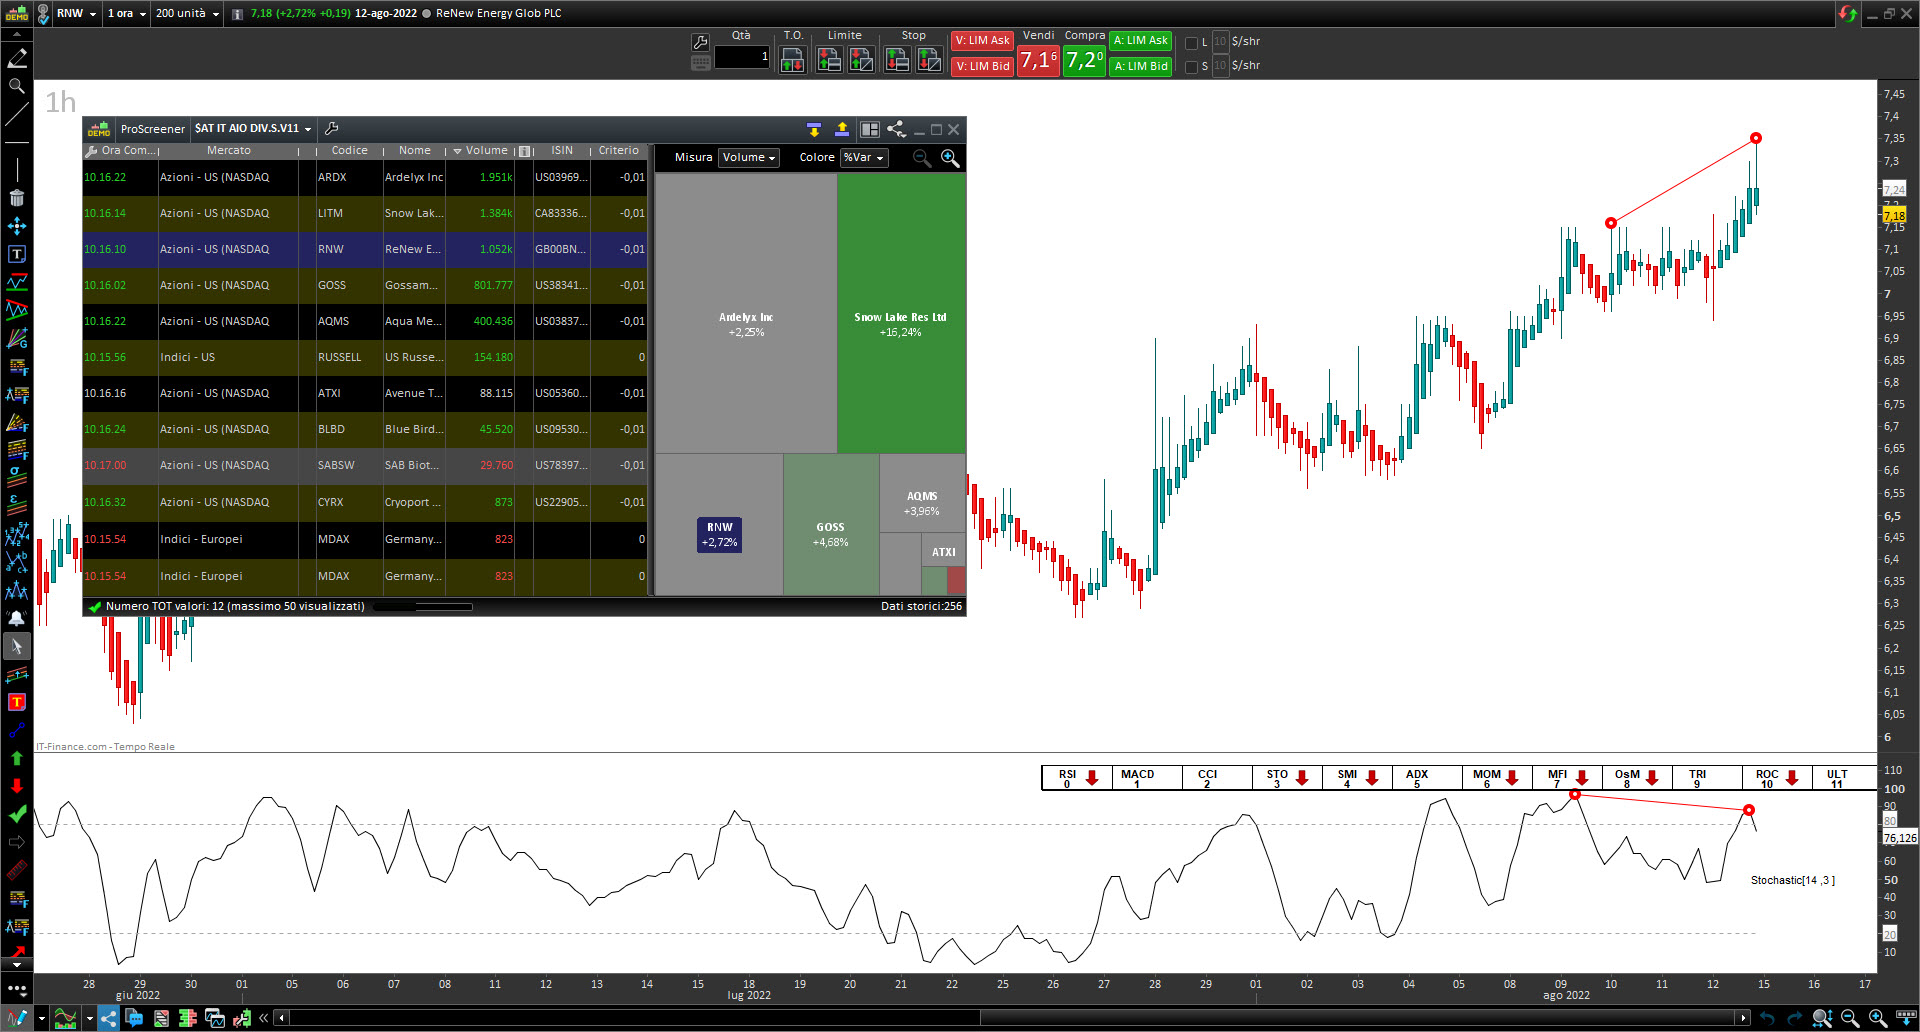Open the Colore %Var dropdown
Viewport: 1920px width, 1032px height.
click(863, 158)
